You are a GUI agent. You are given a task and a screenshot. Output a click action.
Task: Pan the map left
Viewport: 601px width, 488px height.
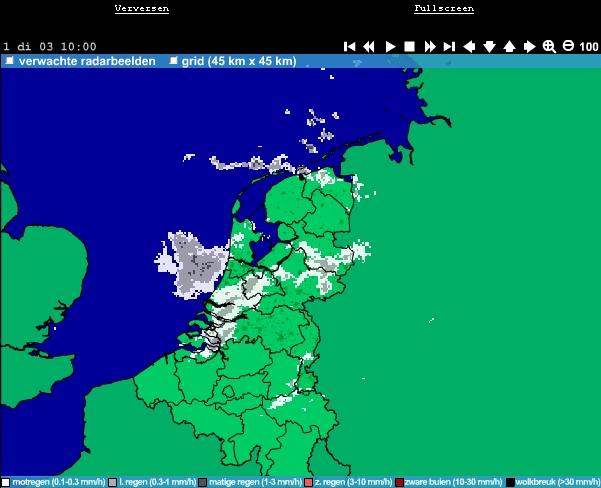coord(469,47)
